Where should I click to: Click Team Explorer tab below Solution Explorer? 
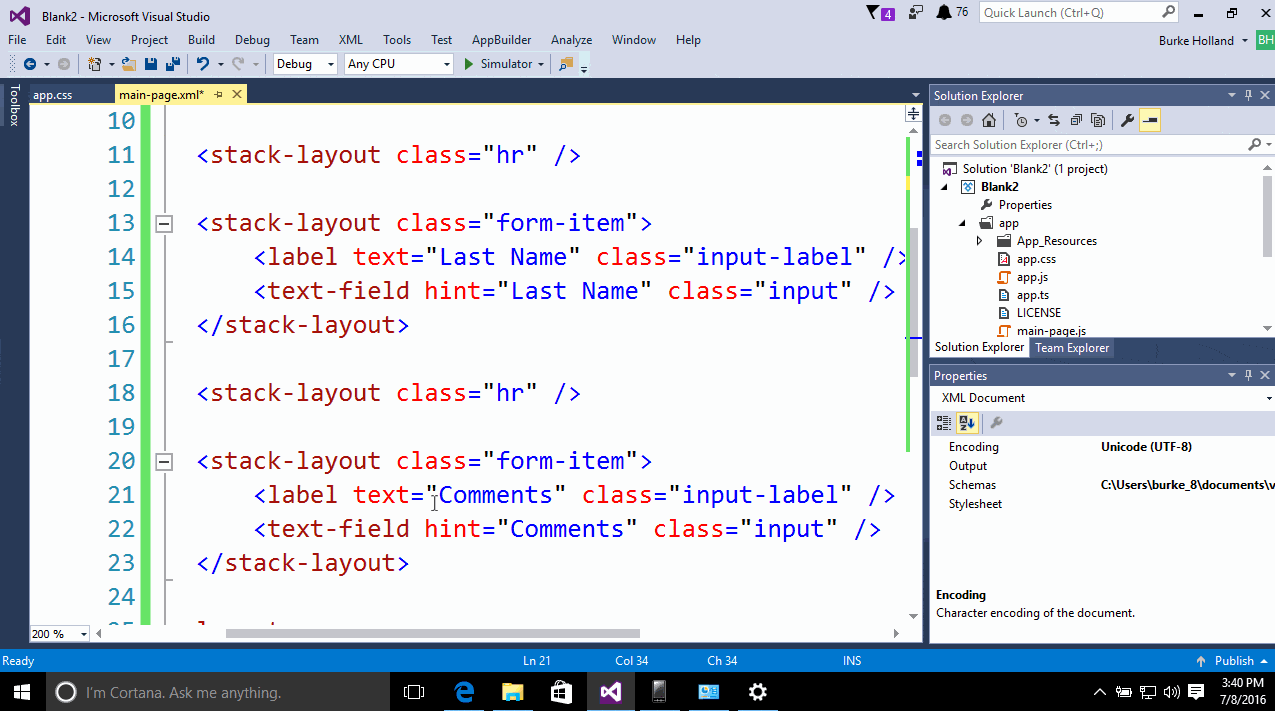[1072, 347]
